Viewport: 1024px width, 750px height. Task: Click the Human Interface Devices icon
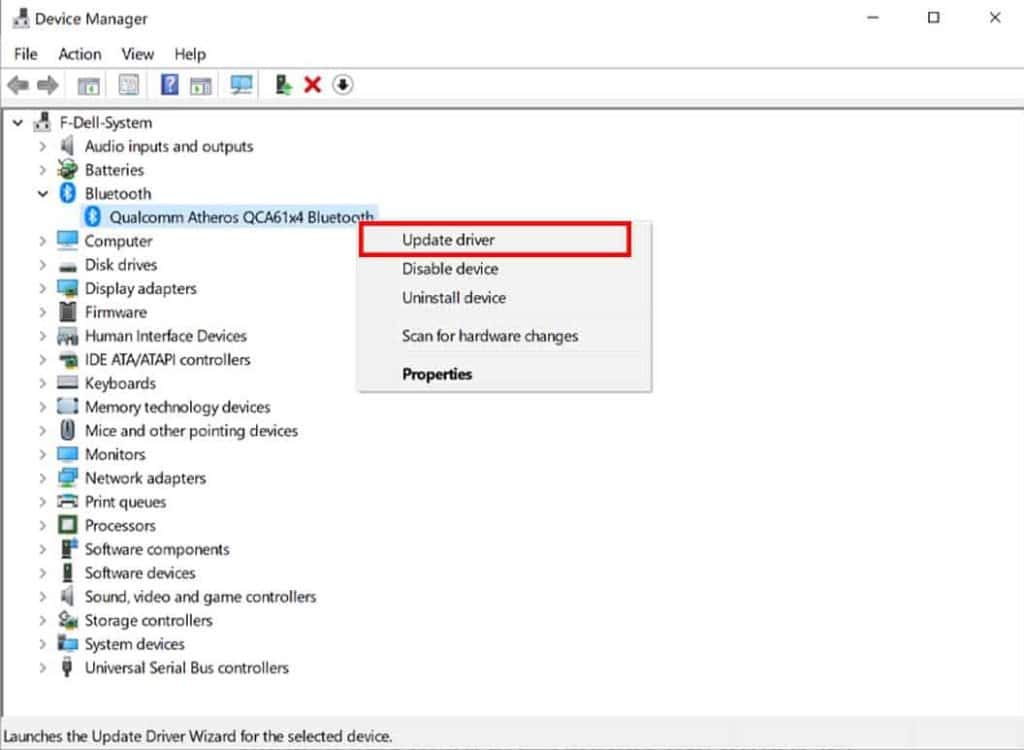(67, 336)
